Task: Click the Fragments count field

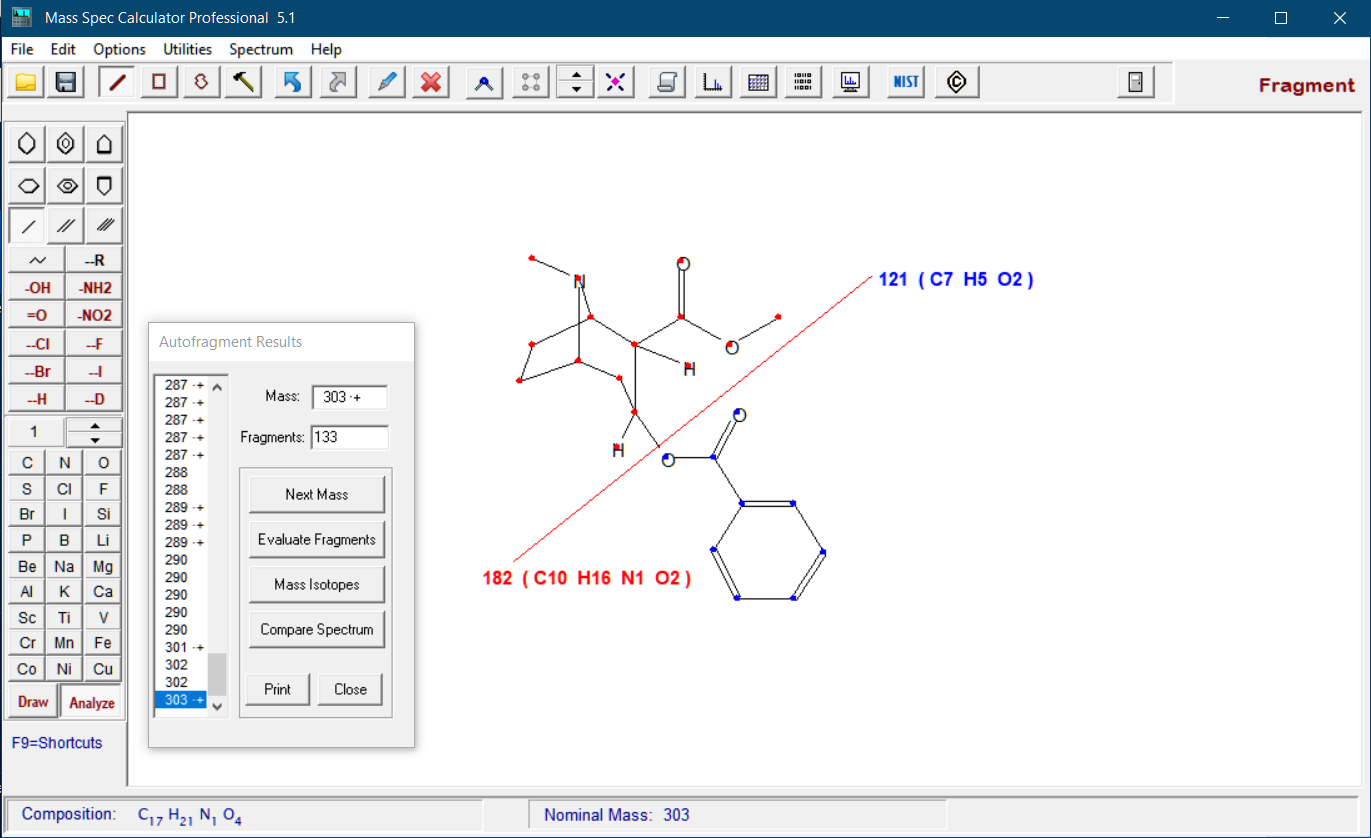Action: click(349, 437)
